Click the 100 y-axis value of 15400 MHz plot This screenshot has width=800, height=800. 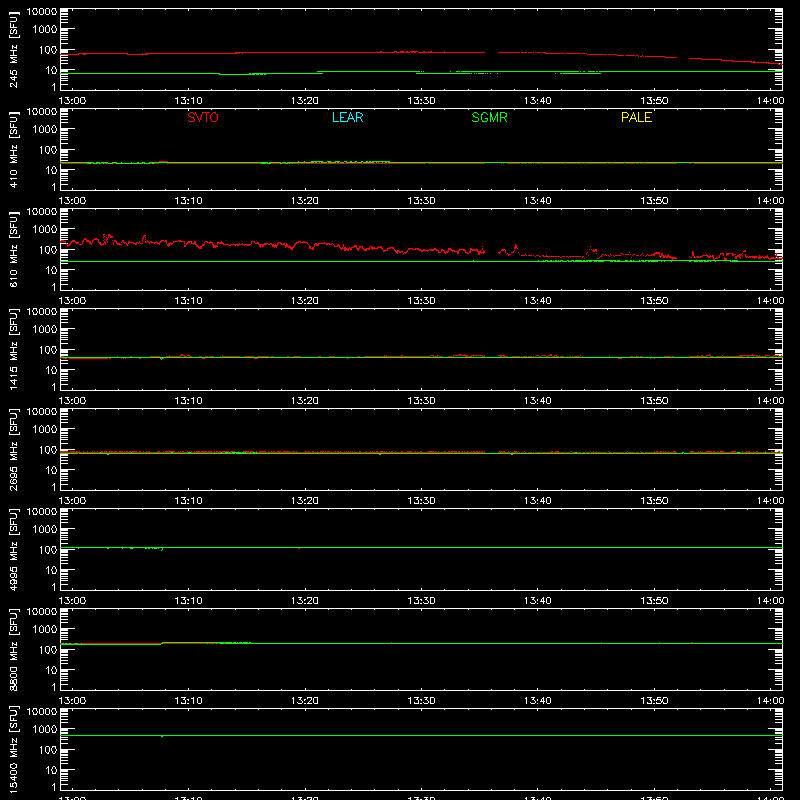[48, 750]
